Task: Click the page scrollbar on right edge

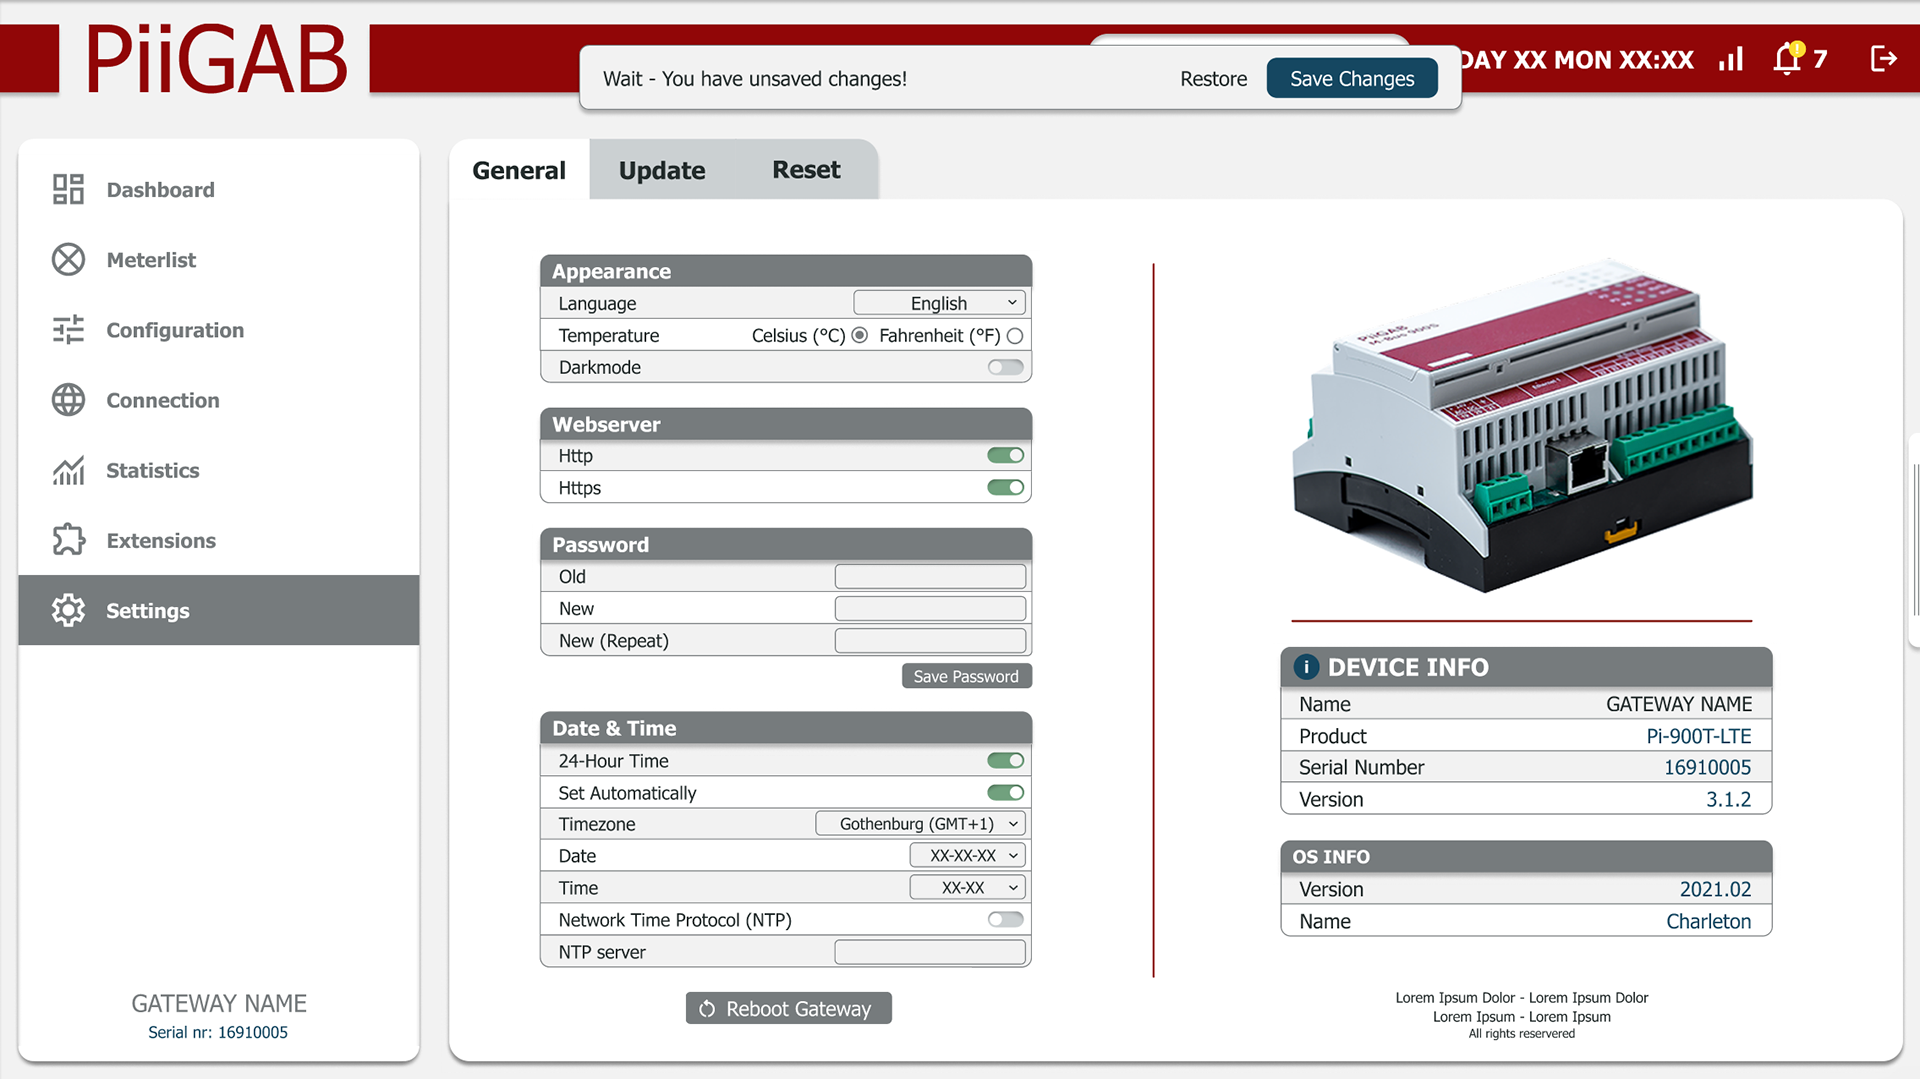Action: pos(1914,540)
